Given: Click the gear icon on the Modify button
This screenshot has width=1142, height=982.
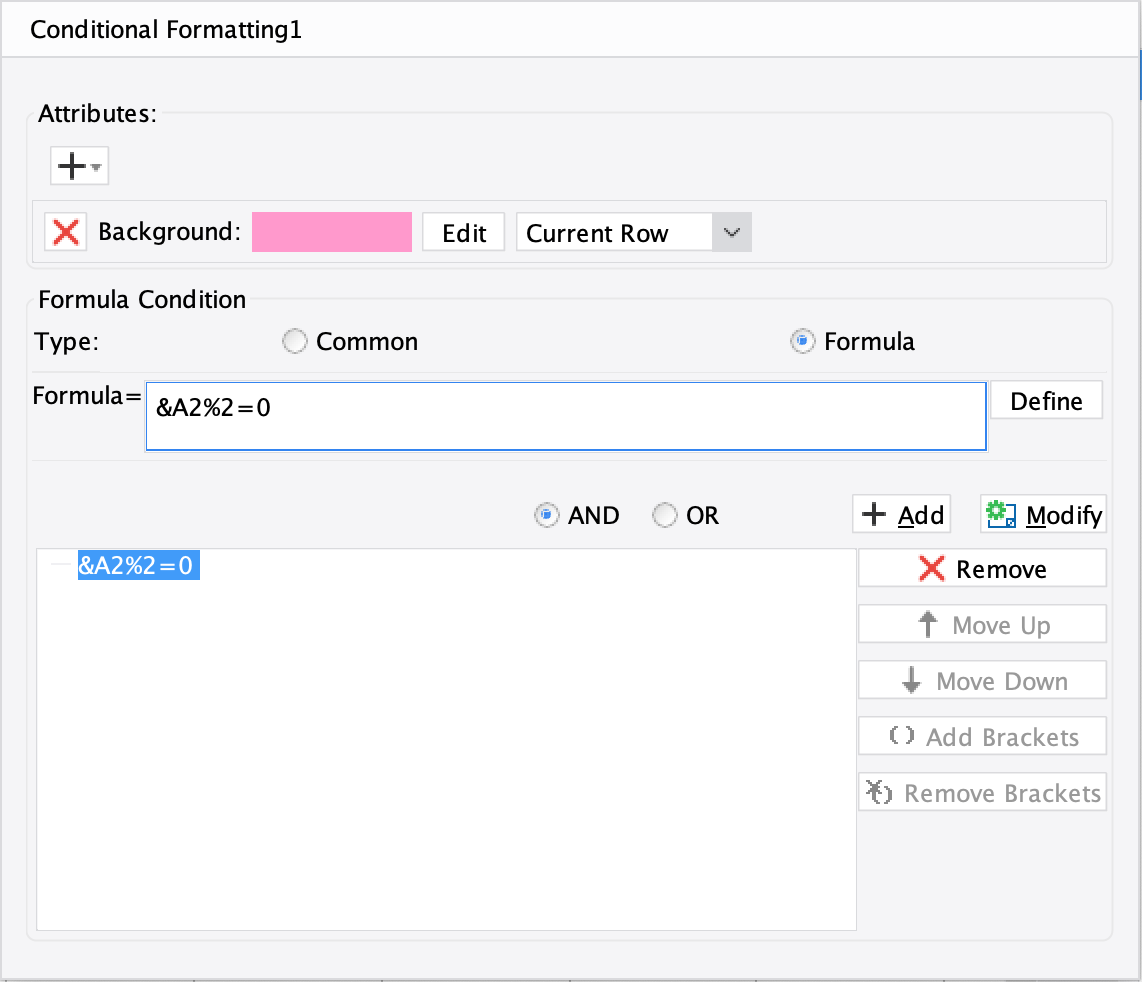Looking at the screenshot, I should coord(999,513).
